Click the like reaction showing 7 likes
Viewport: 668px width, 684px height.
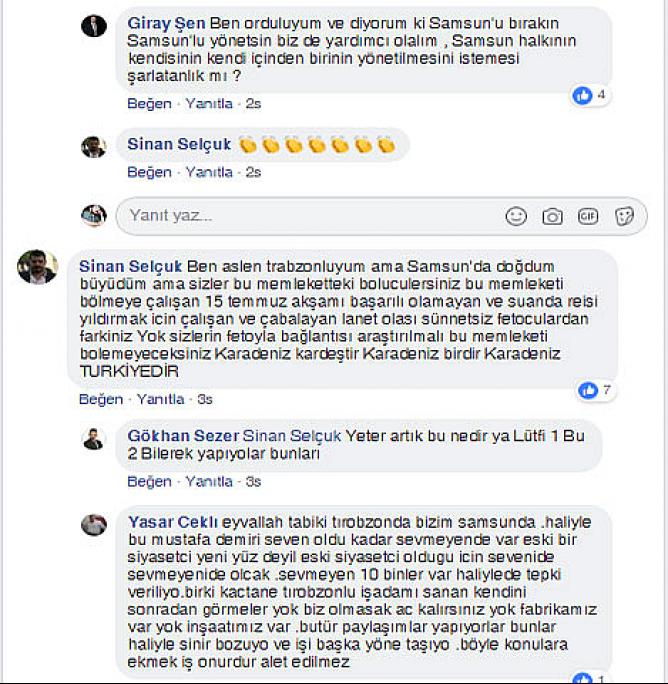(x=587, y=390)
